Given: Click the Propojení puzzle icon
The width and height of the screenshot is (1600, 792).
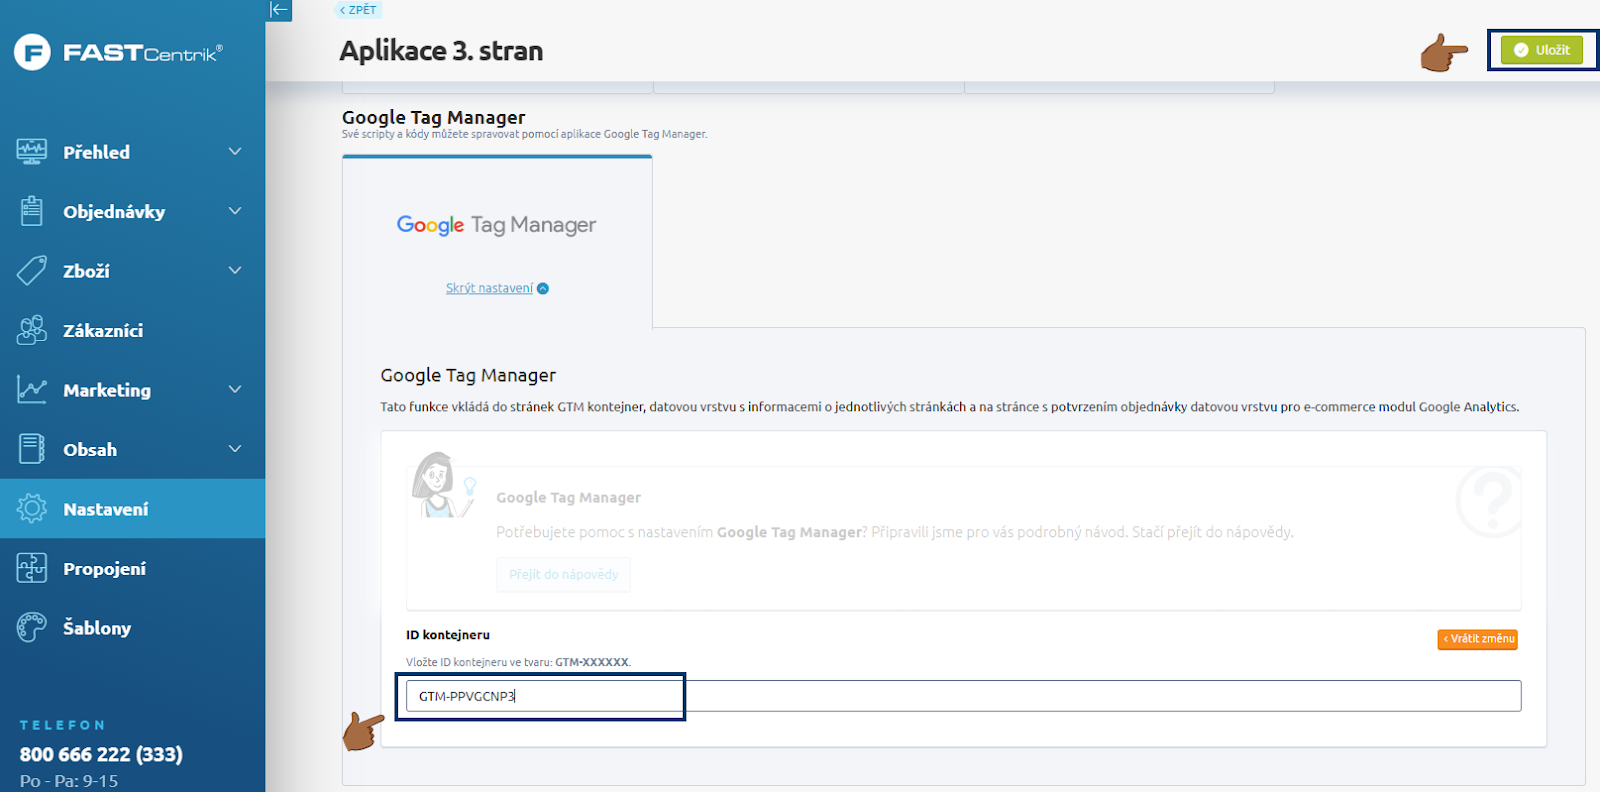Looking at the screenshot, I should pyautogui.click(x=32, y=568).
